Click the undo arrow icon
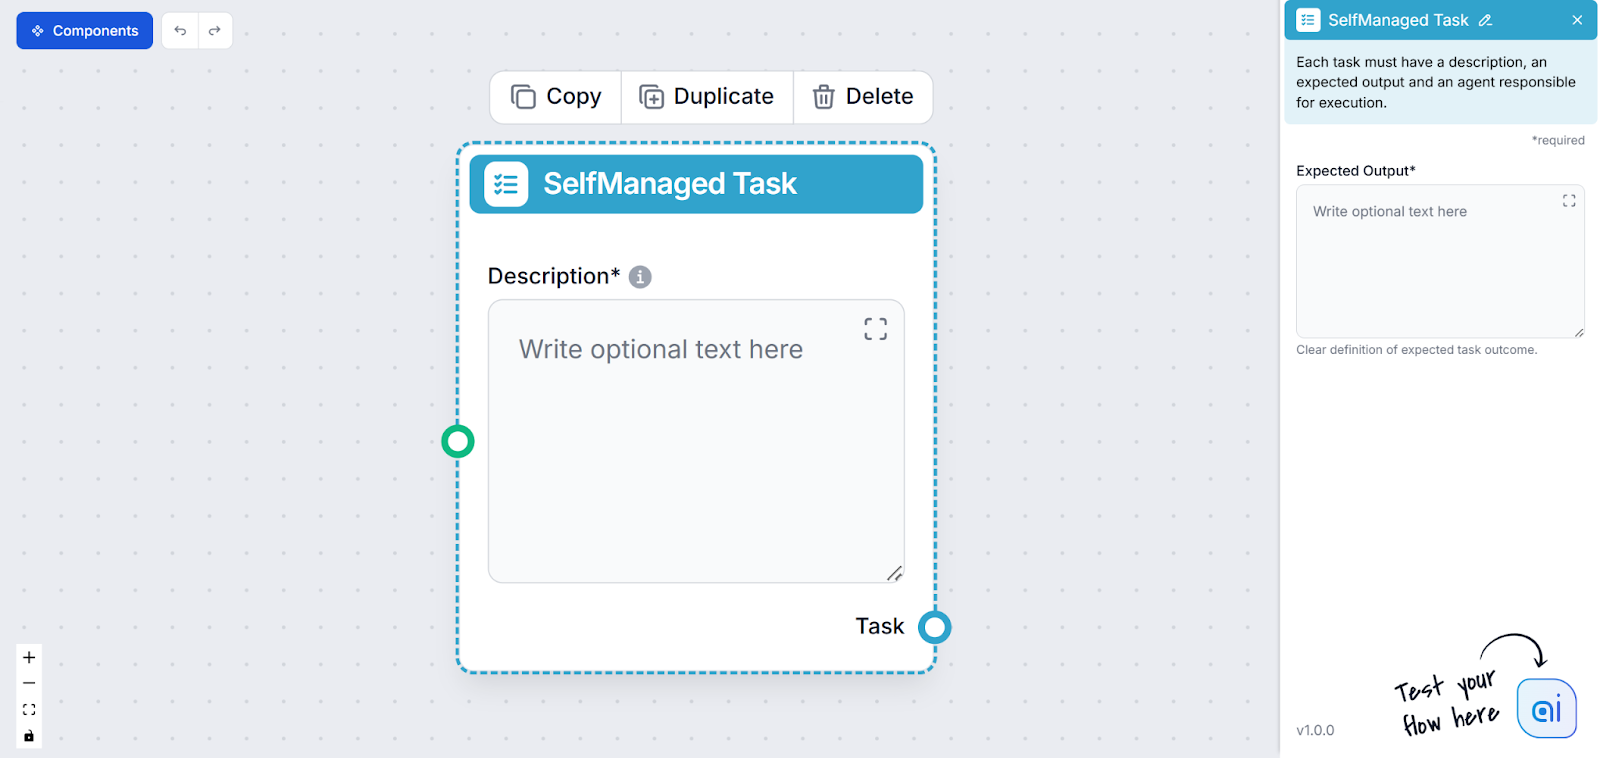Viewport: 1600px width, 758px height. point(180,30)
